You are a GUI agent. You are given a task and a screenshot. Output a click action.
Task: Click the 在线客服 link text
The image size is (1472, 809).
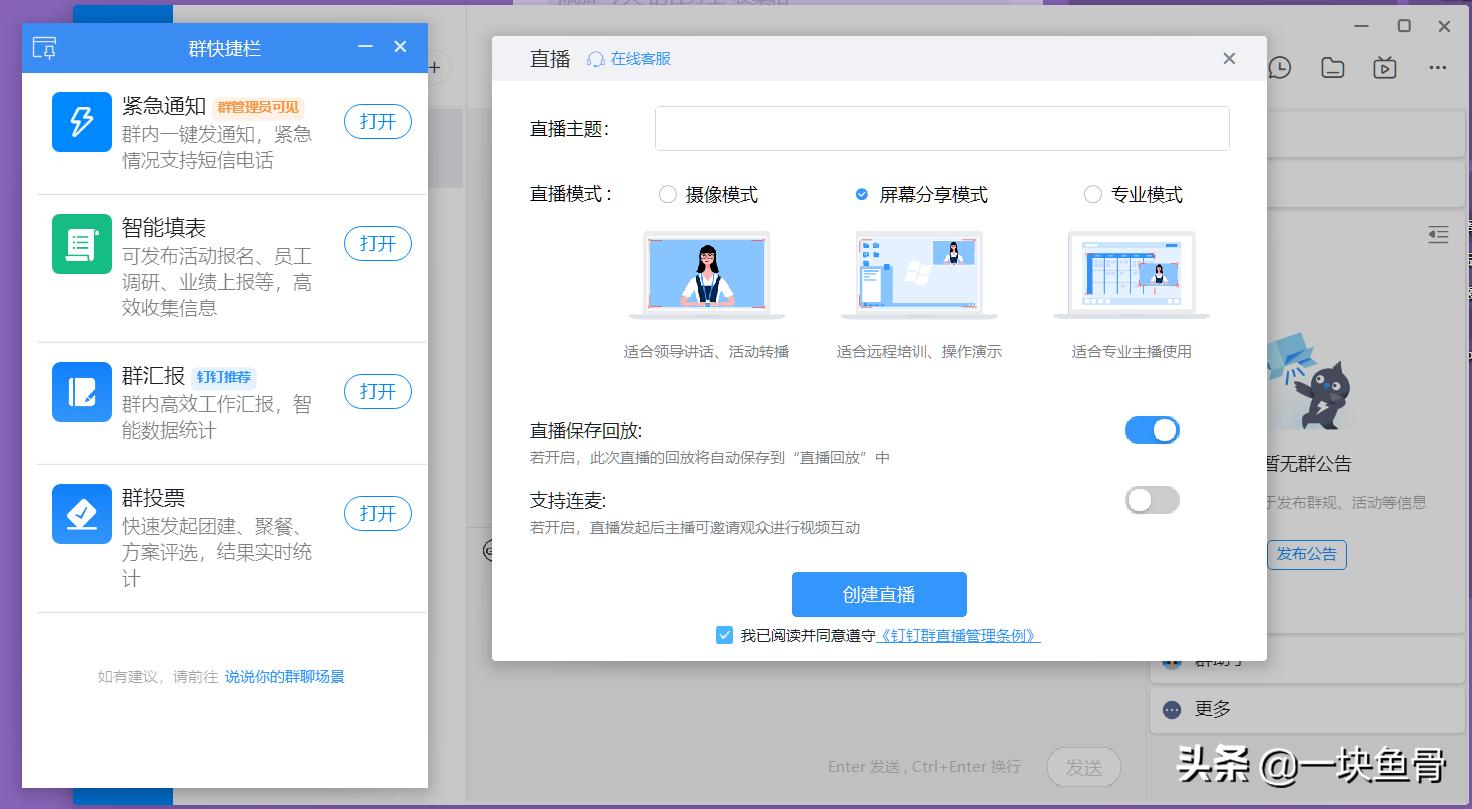click(641, 59)
